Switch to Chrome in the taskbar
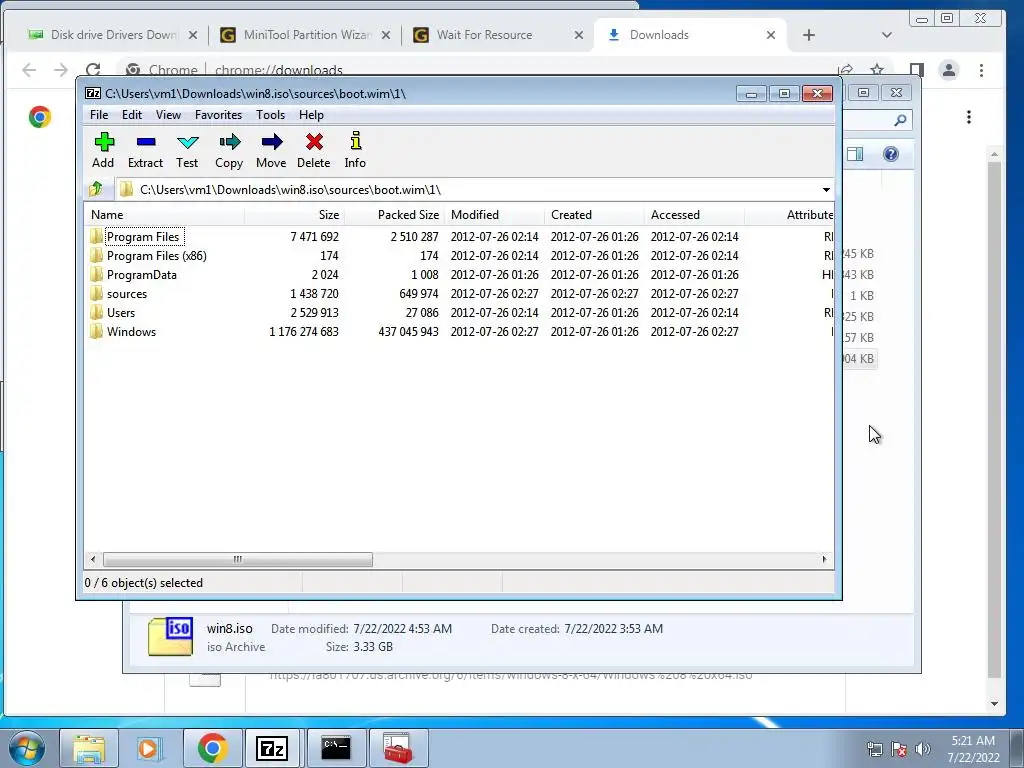 212,748
